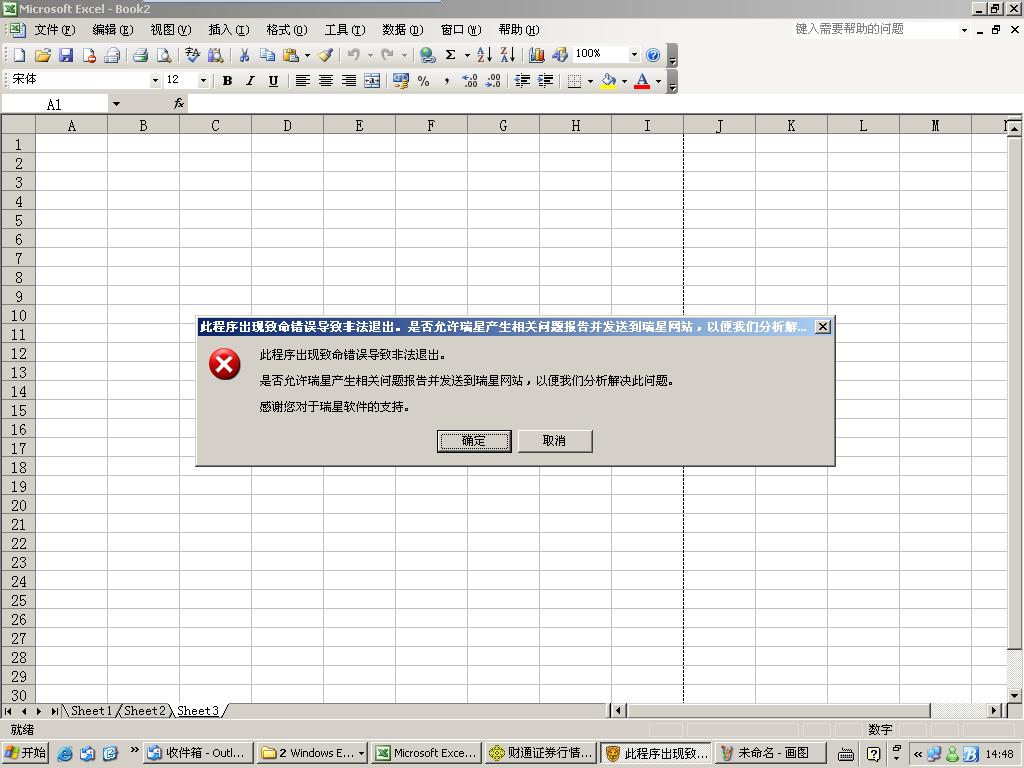Image resolution: width=1024 pixels, height=768 pixels.
Task: Expand the font name dropdown
Action: tap(155, 80)
